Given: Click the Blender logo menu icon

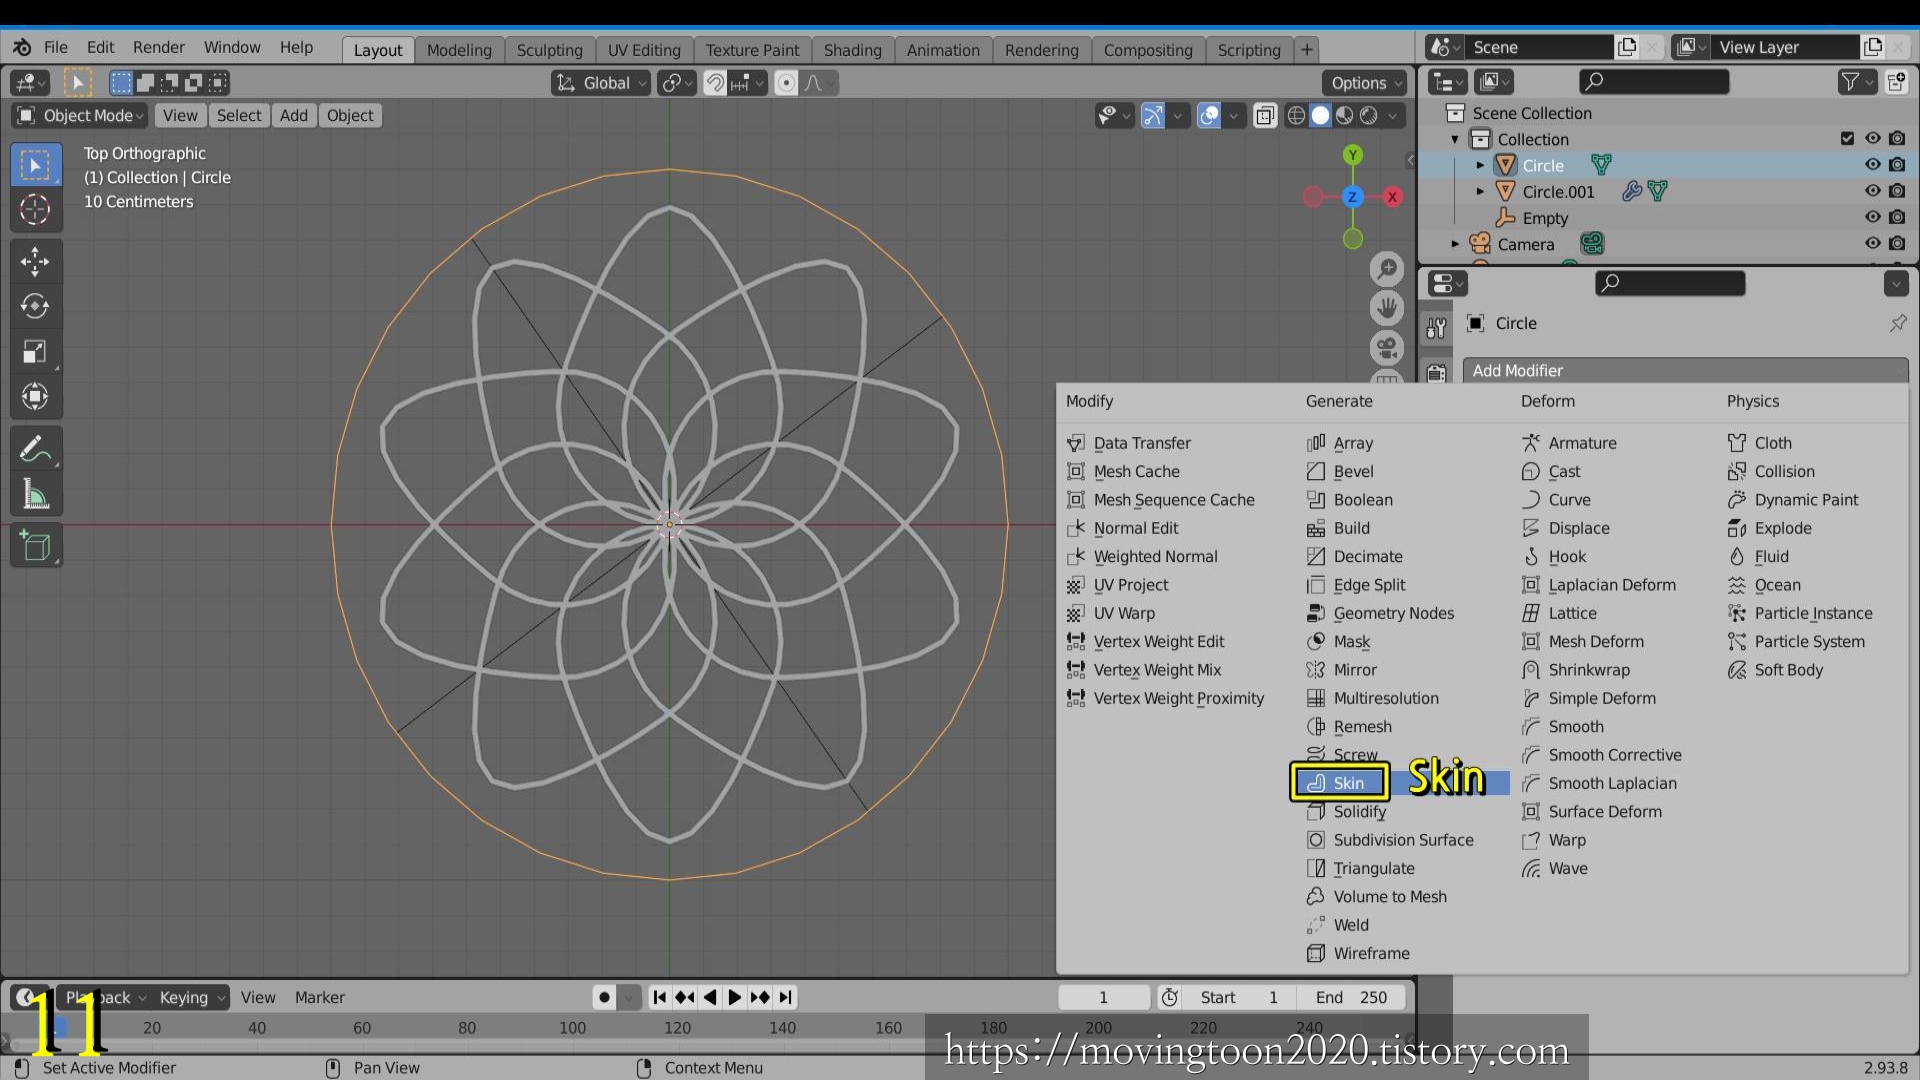Looking at the screenshot, I should [x=22, y=47].
